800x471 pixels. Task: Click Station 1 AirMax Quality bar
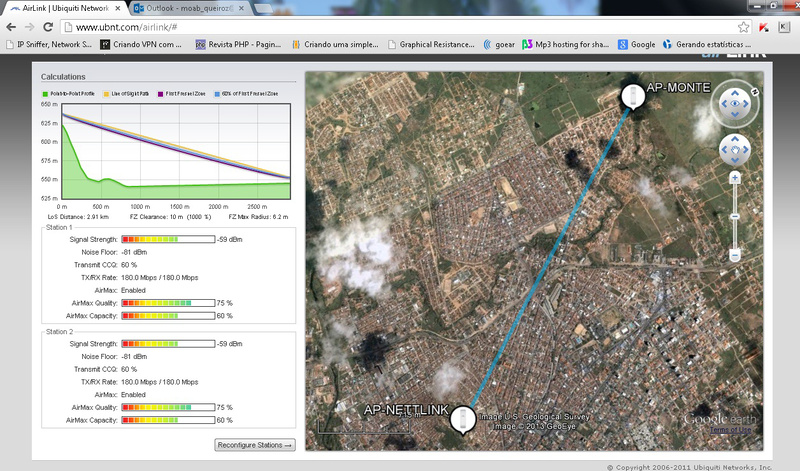(168, 303)
